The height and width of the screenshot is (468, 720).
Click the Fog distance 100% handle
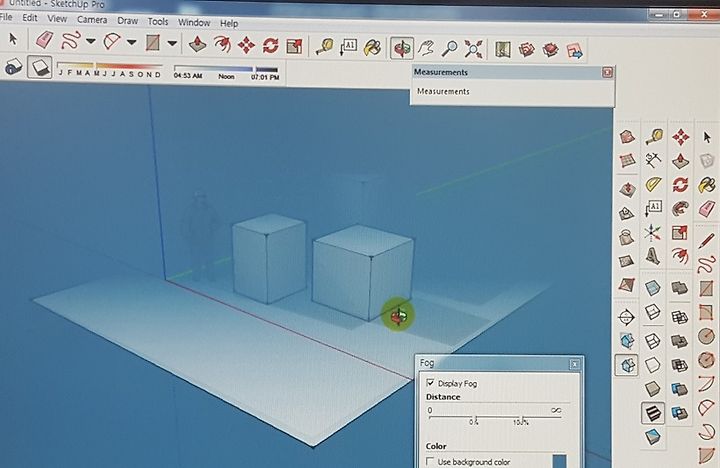[x=520, y=419]
